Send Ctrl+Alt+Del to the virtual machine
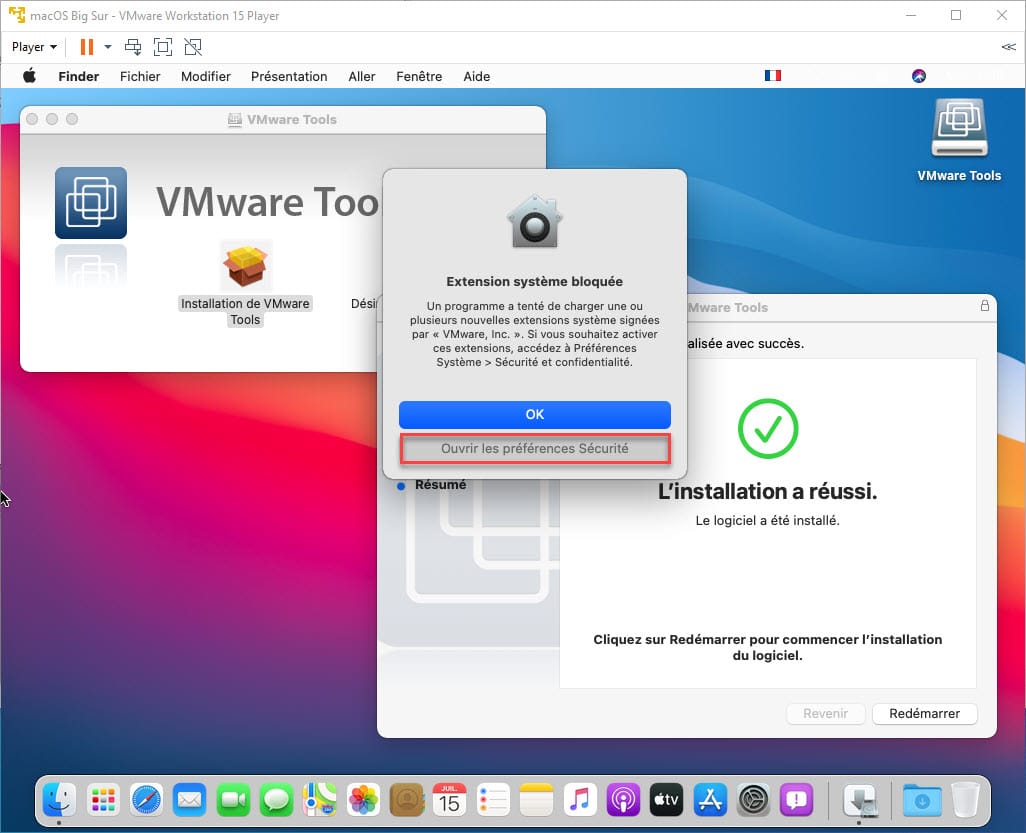1026x833 pixels. click(x=133, y=47)
